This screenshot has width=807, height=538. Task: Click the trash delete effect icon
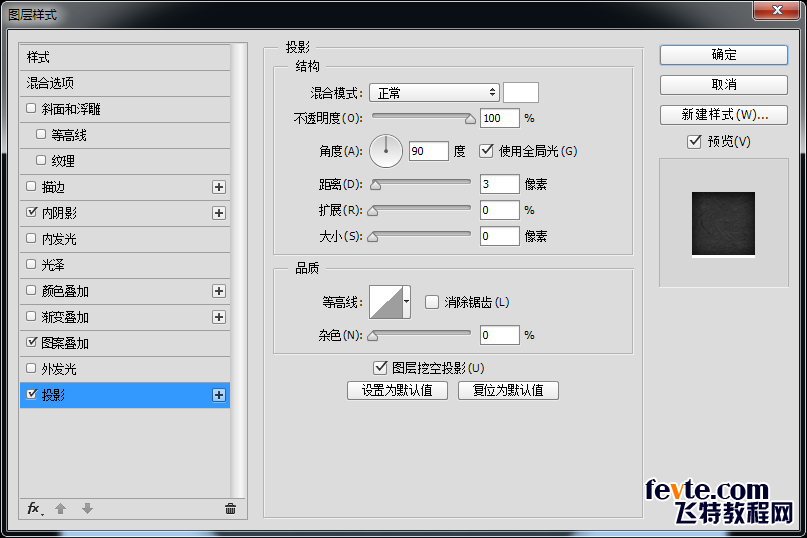(230, 509)
